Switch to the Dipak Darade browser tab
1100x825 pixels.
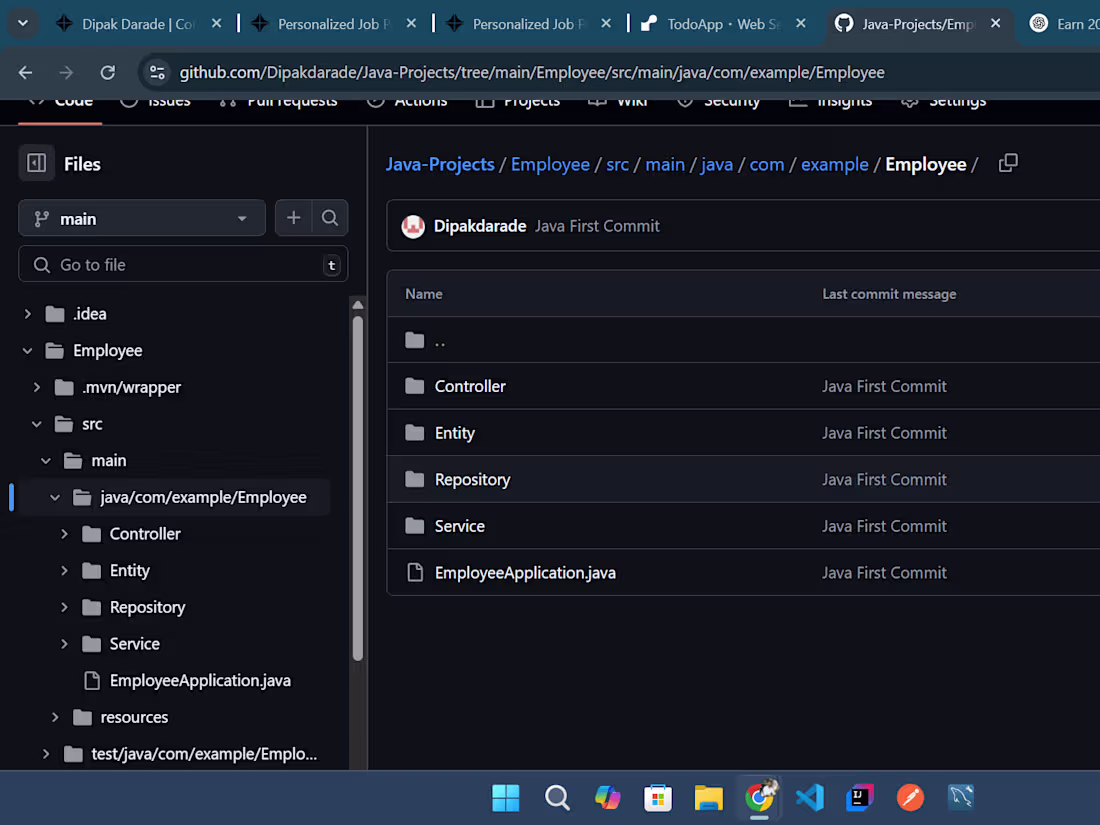tap(139, 23)
